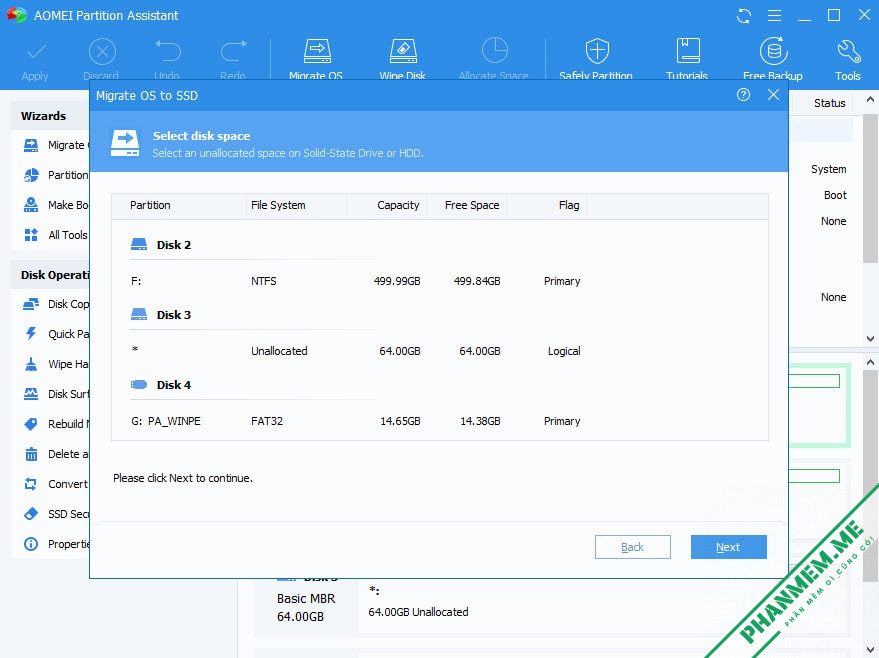The width and height of the screenshot is (879, 658).
Task: Open Migrate OS wizard in sidebar
Action: coord(55,145)
